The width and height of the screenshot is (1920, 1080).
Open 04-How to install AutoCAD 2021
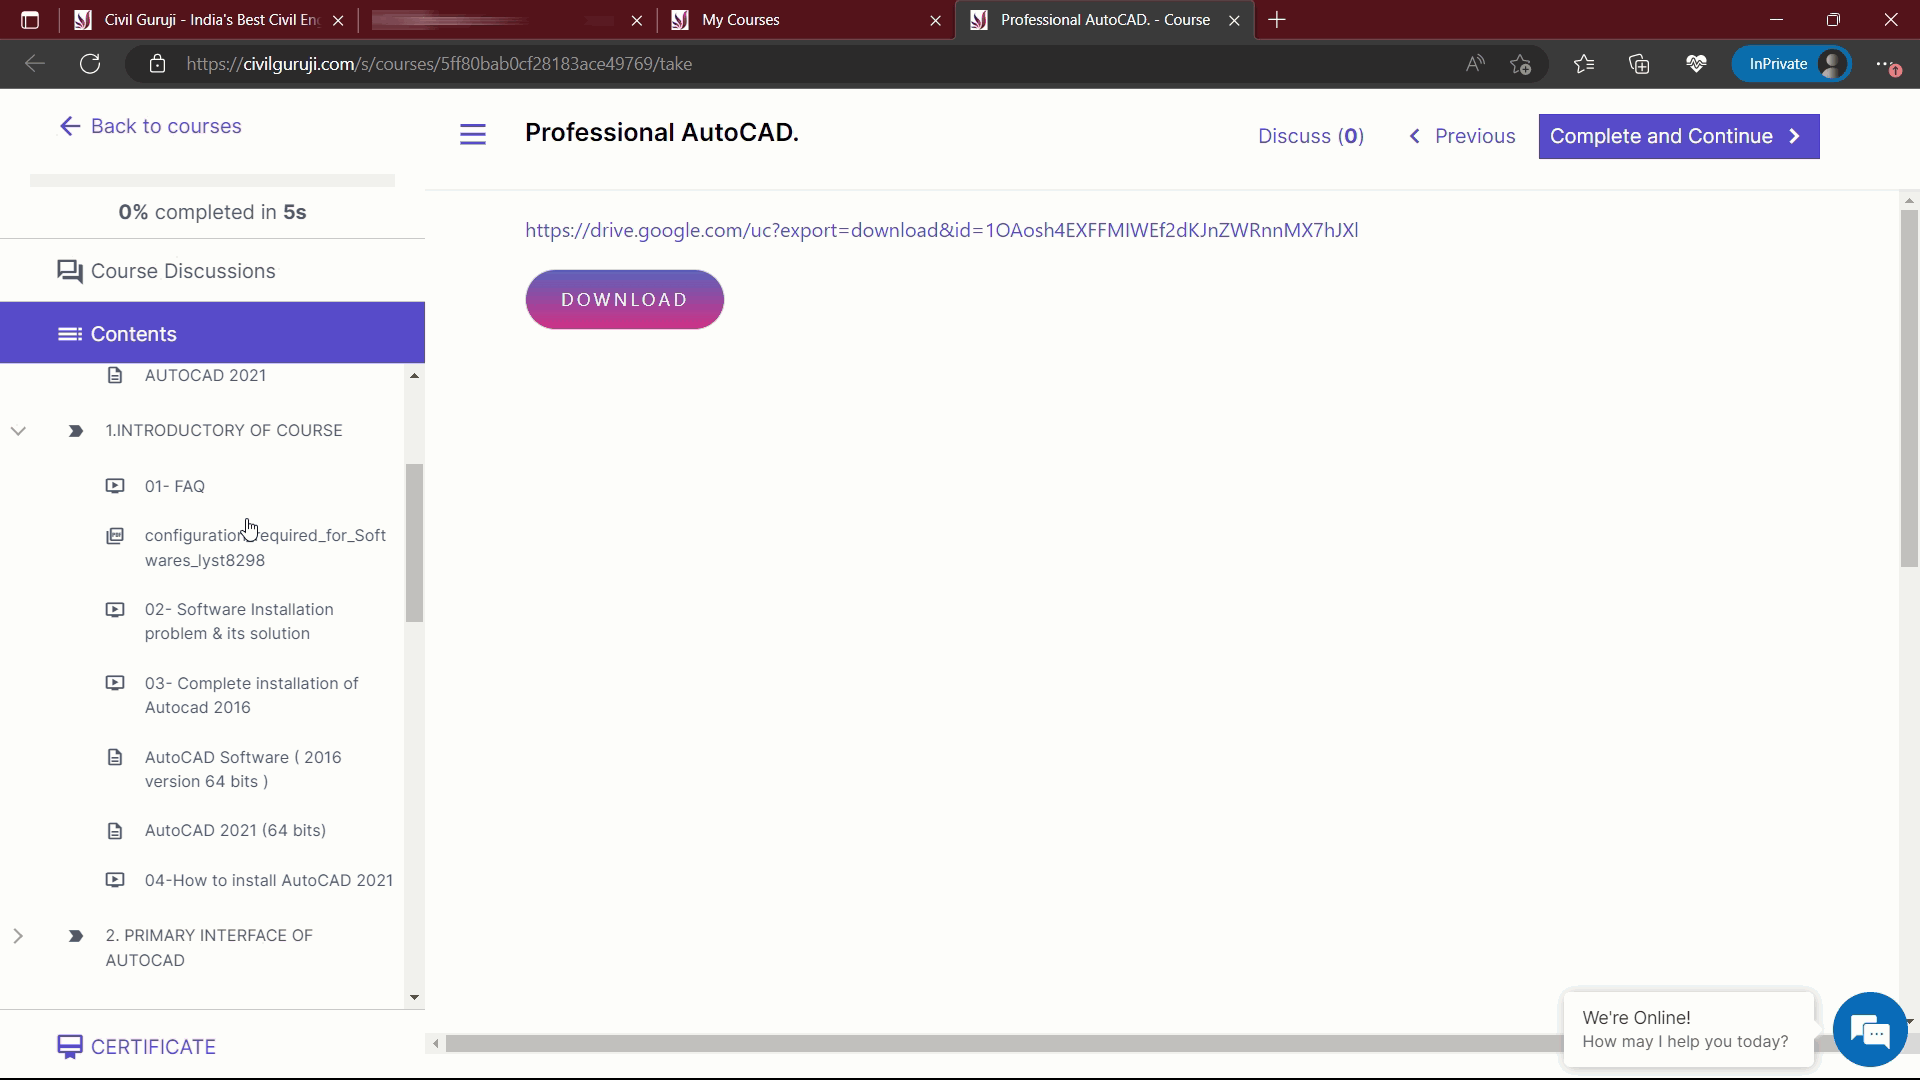pyautogui.click(x=269, y=880)
